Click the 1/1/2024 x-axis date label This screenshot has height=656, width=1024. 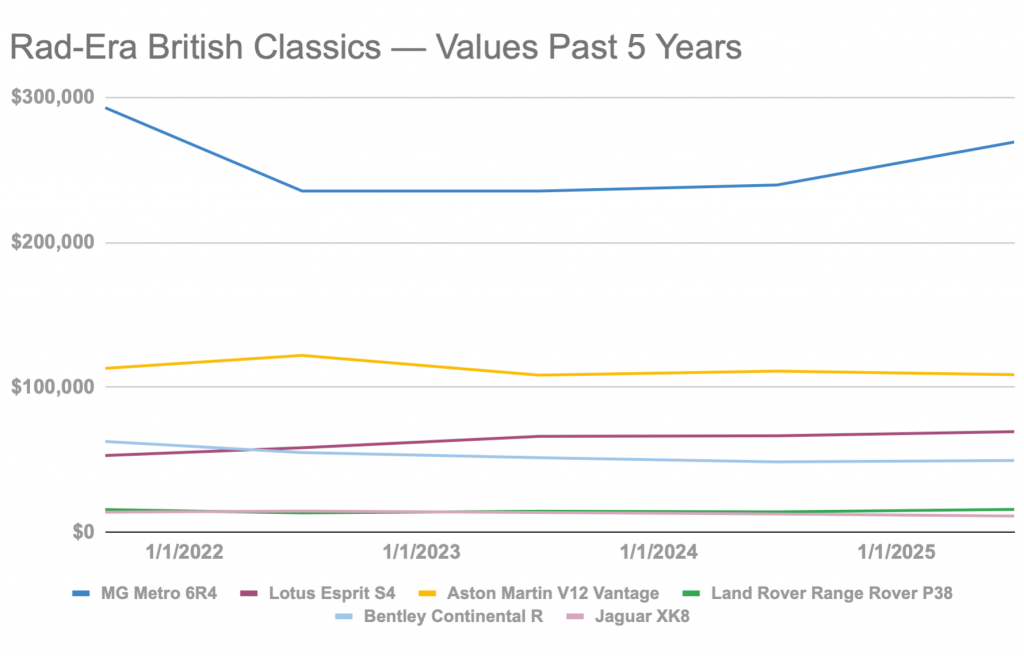(x=658, y=552)
